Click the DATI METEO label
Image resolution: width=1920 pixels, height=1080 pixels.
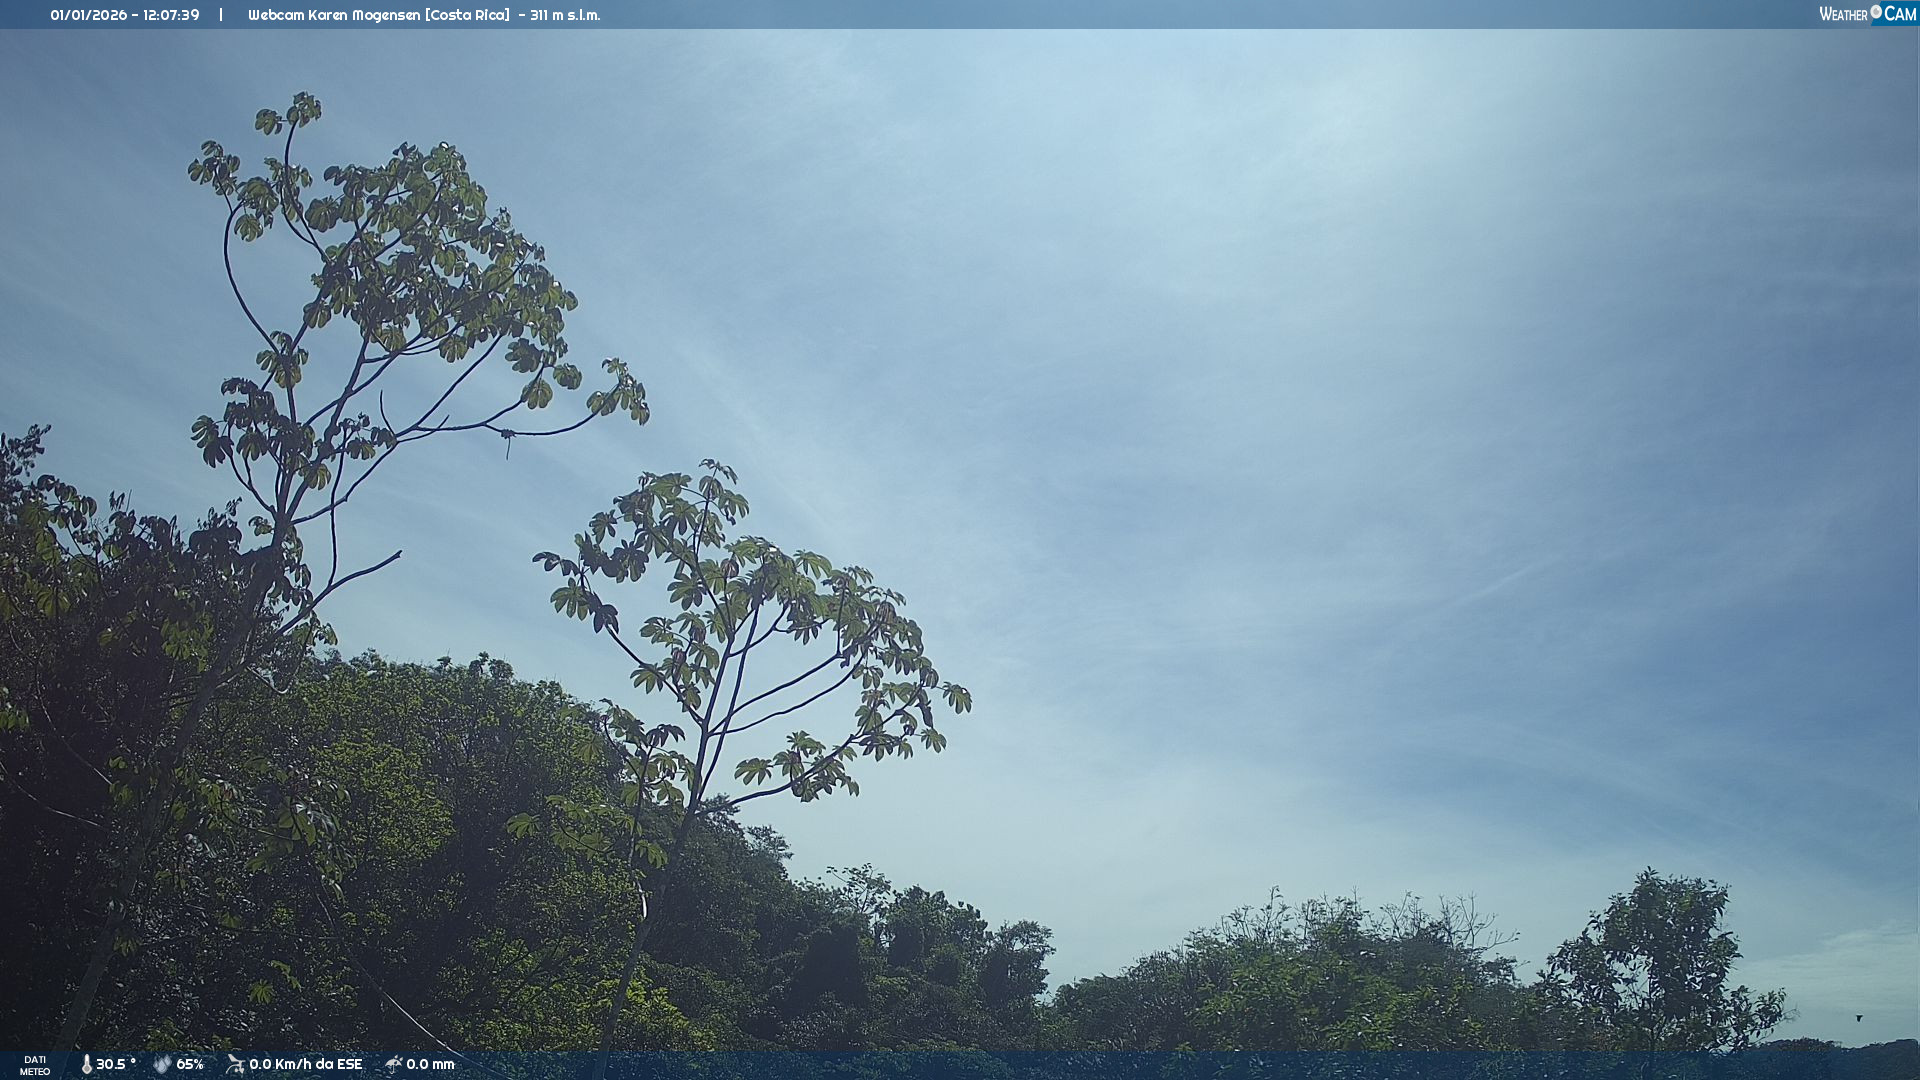point(35,1065)
